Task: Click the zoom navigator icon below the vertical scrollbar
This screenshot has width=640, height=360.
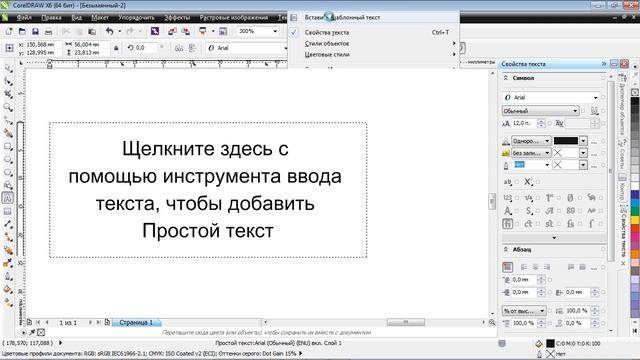Action: pyautogui.click(x=492, y=322)
